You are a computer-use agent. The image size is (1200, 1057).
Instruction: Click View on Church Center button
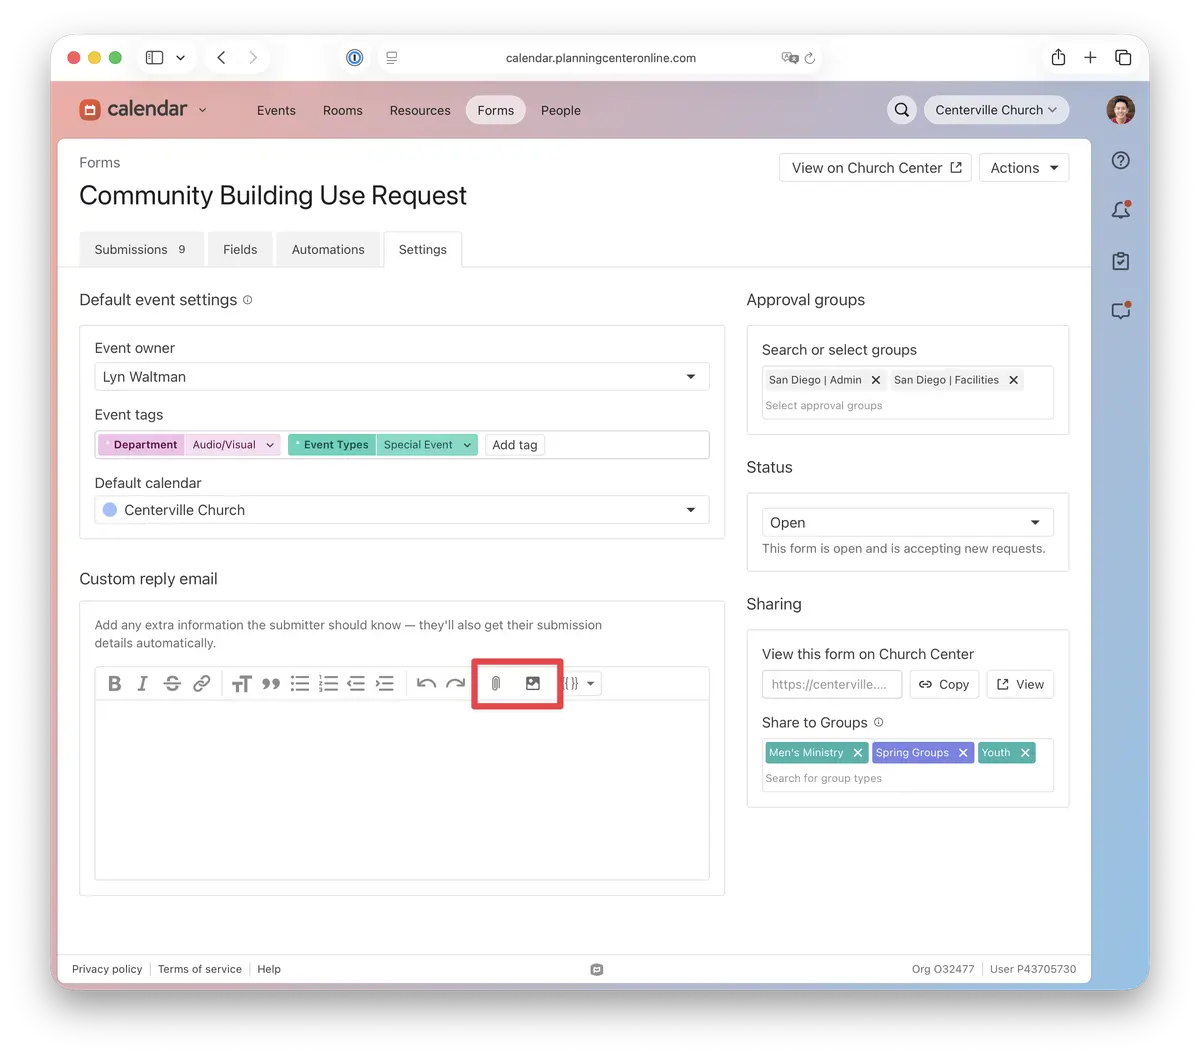click(875, 168)
